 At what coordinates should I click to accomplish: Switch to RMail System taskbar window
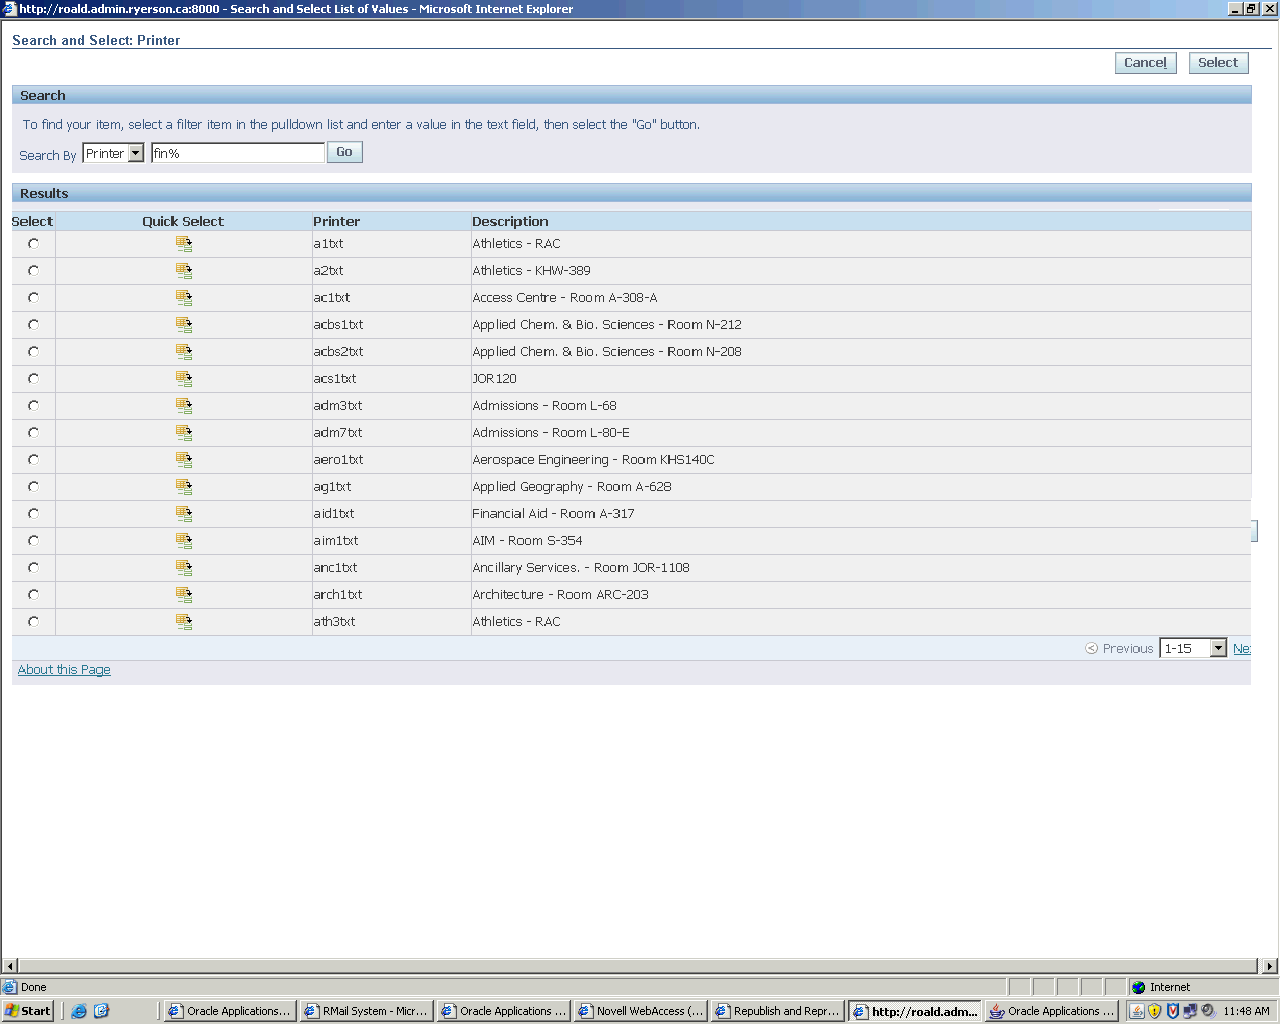tap(366, 1011)
